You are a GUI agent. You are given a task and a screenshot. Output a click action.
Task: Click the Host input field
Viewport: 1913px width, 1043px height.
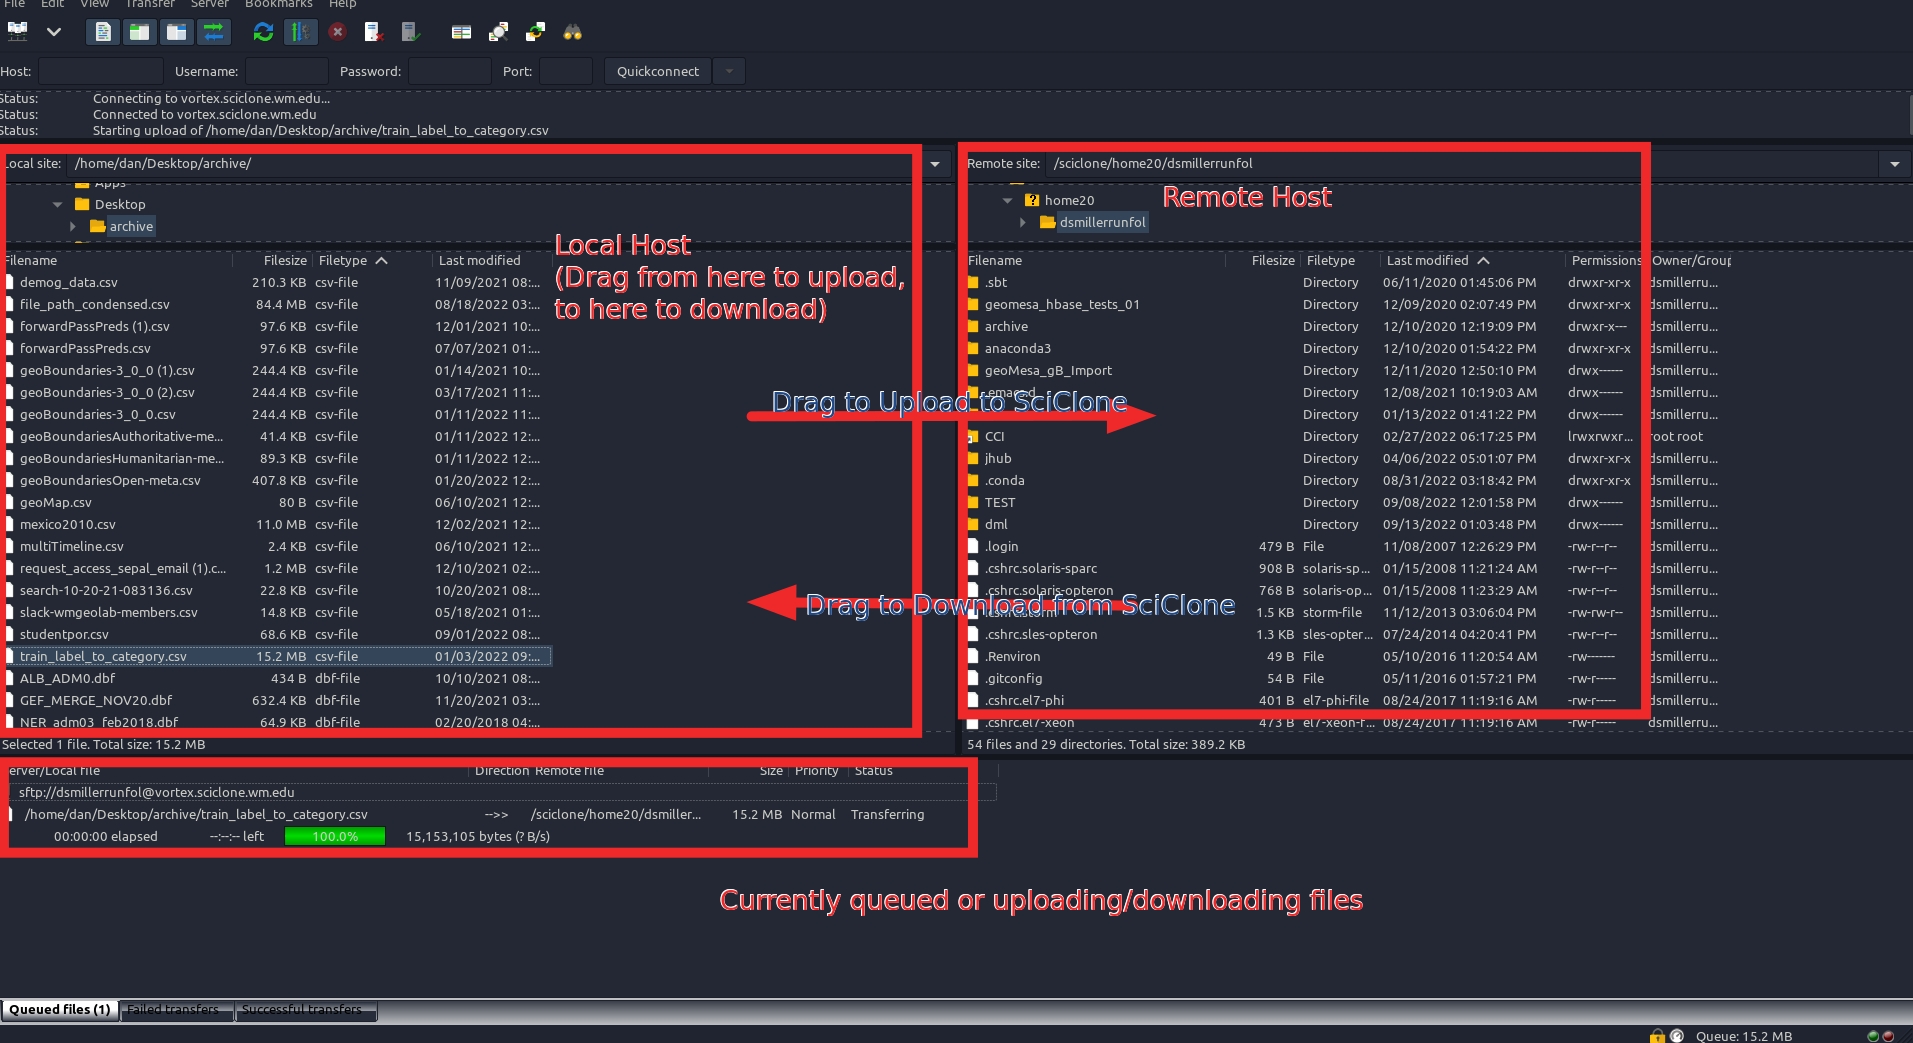point(100,71)
